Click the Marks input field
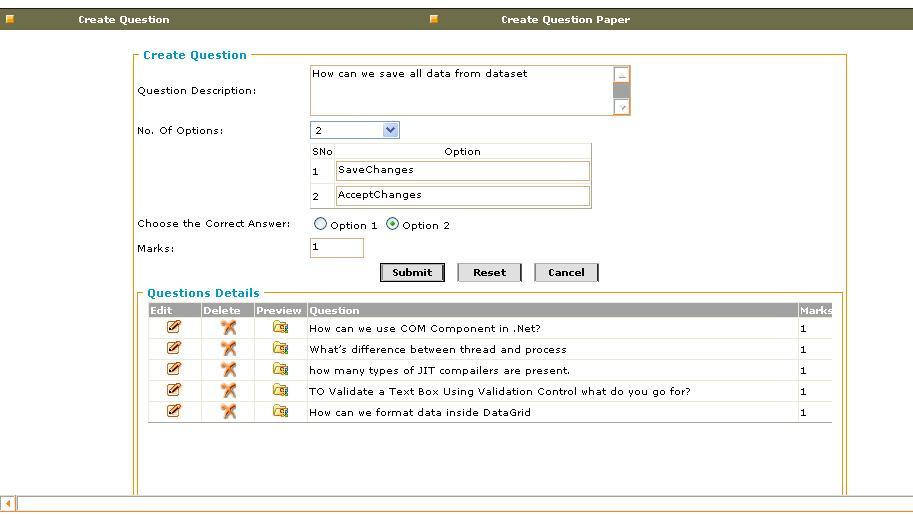The image size is (913, 515). tap(337, 247)
